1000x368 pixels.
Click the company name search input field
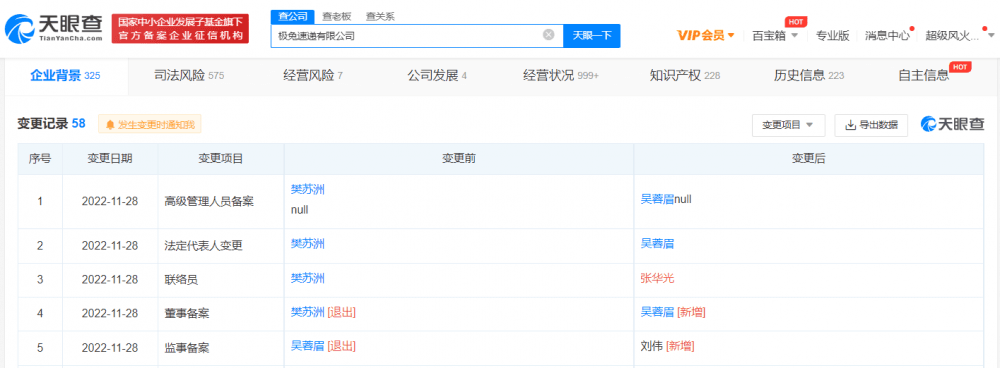coord(408,36)
